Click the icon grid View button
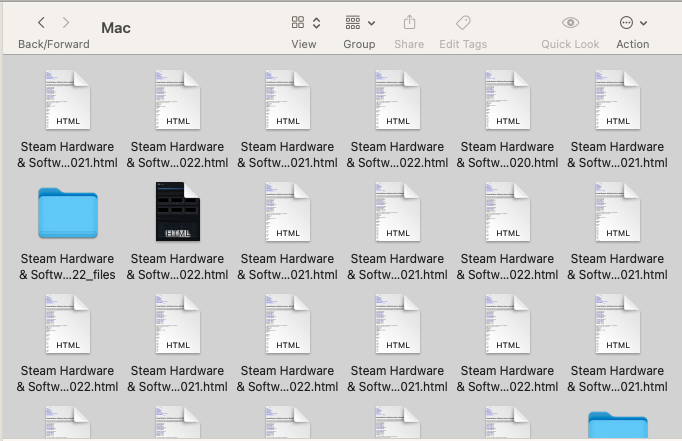 (x=298, y=23)
